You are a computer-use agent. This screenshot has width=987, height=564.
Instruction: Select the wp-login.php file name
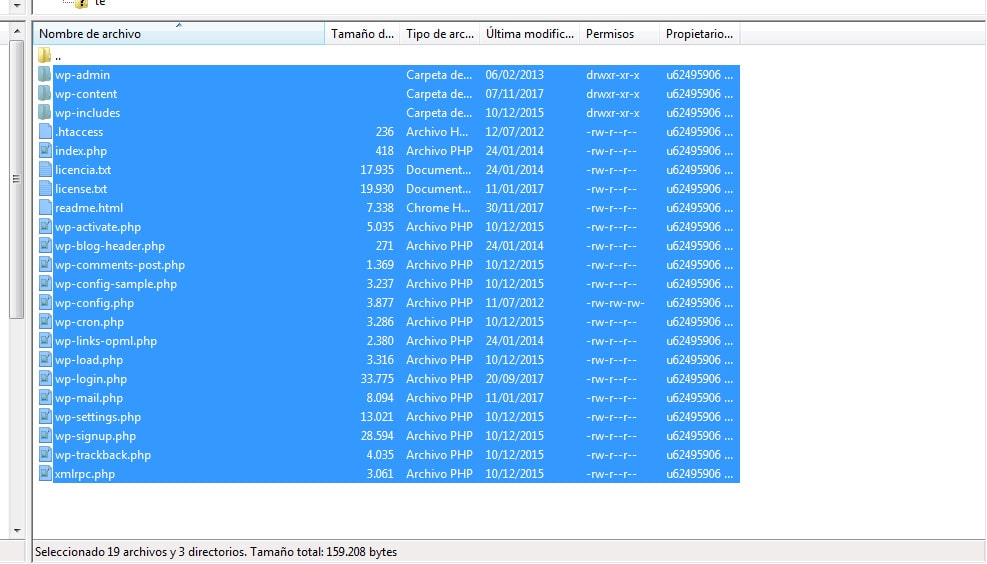(90, 379)
